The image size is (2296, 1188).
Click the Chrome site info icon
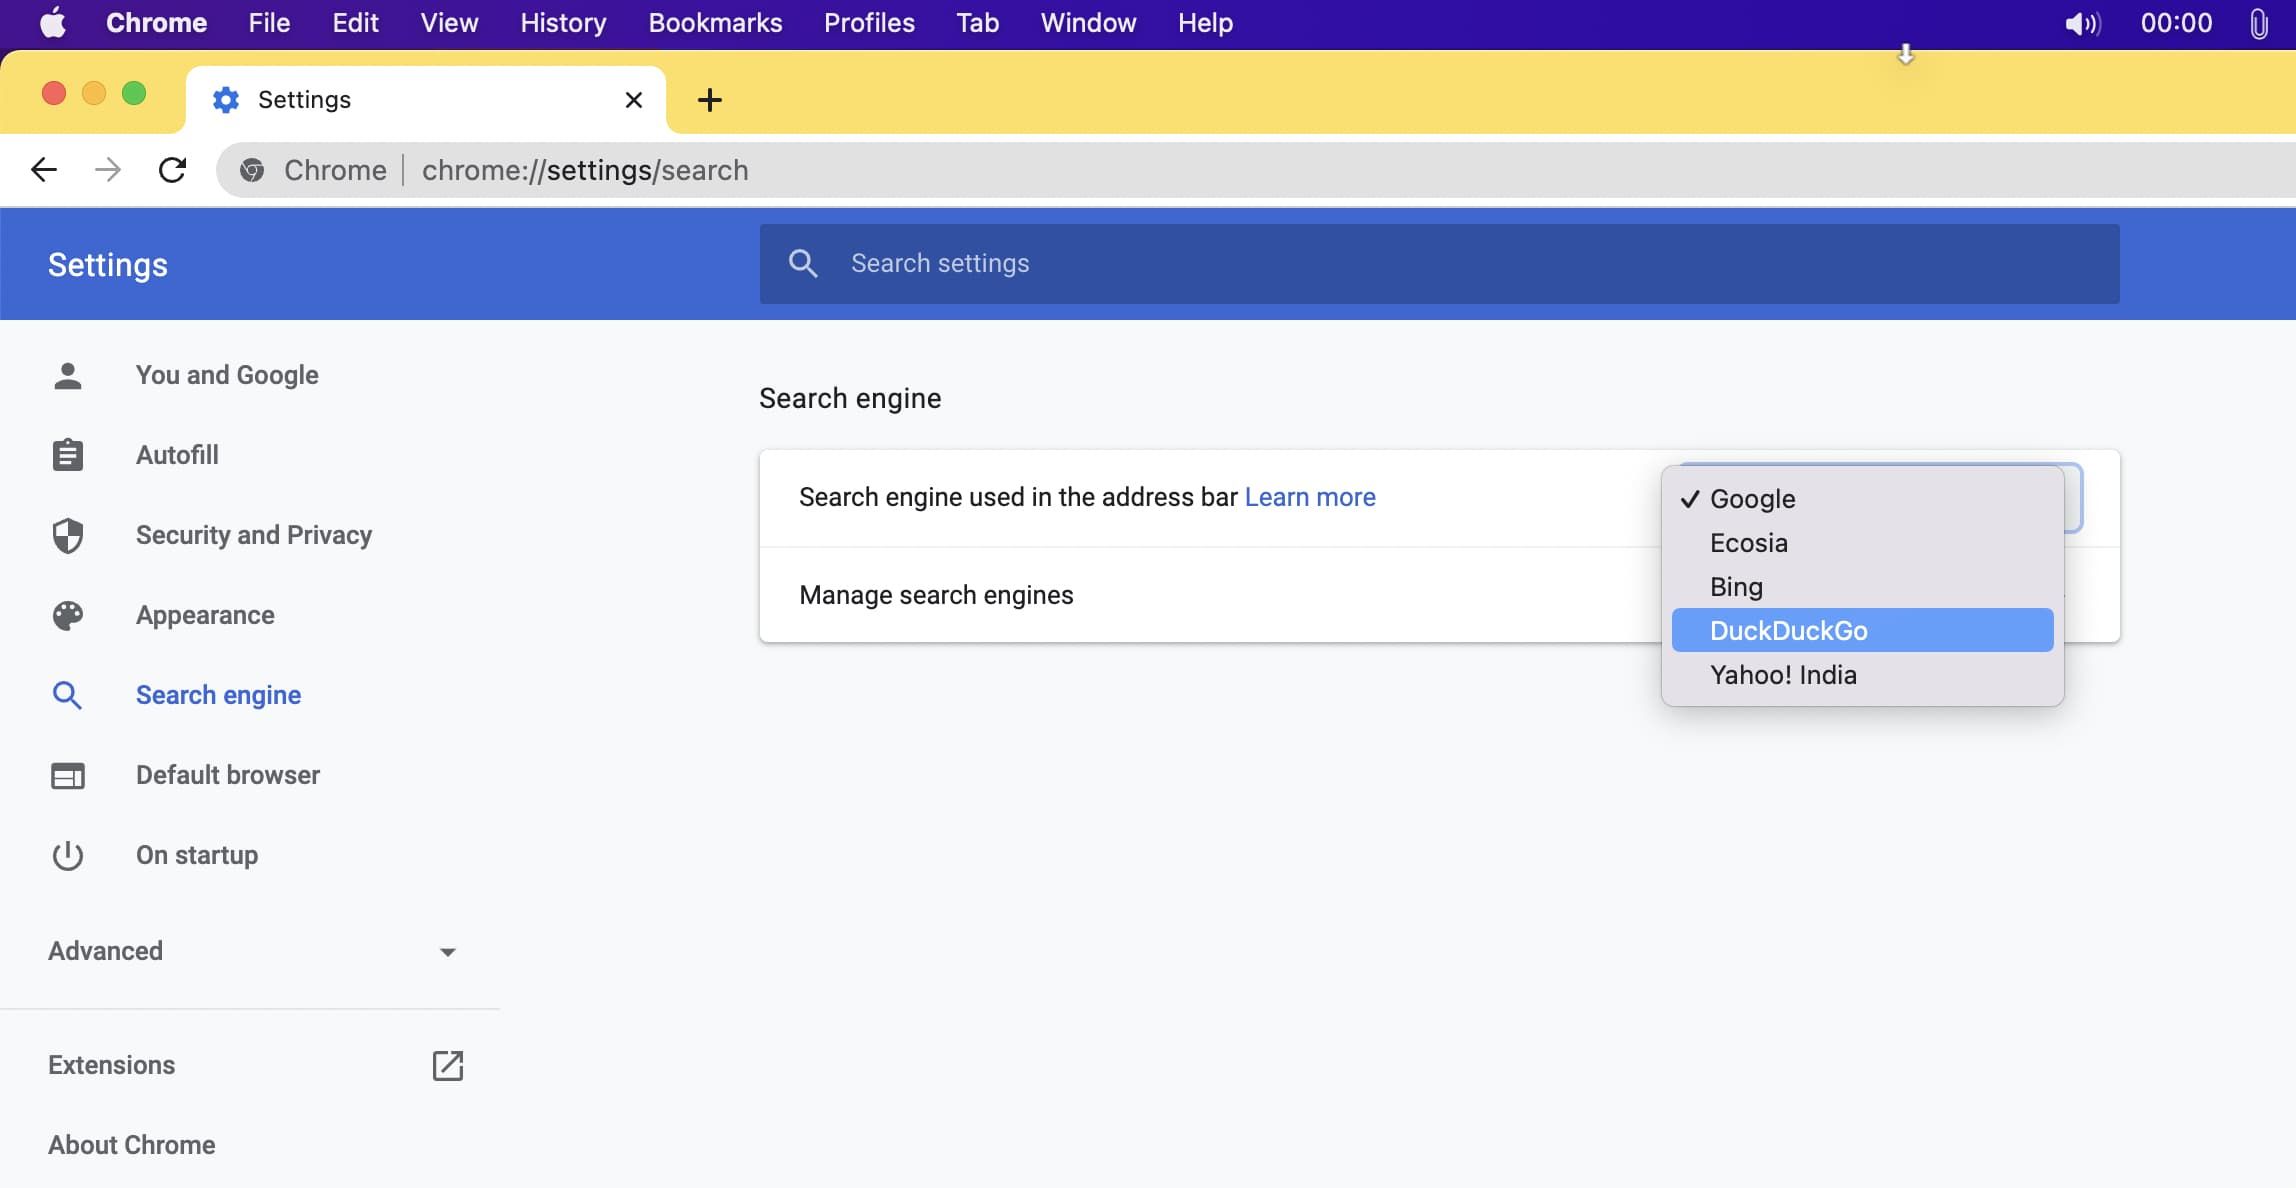pos(252,170)
